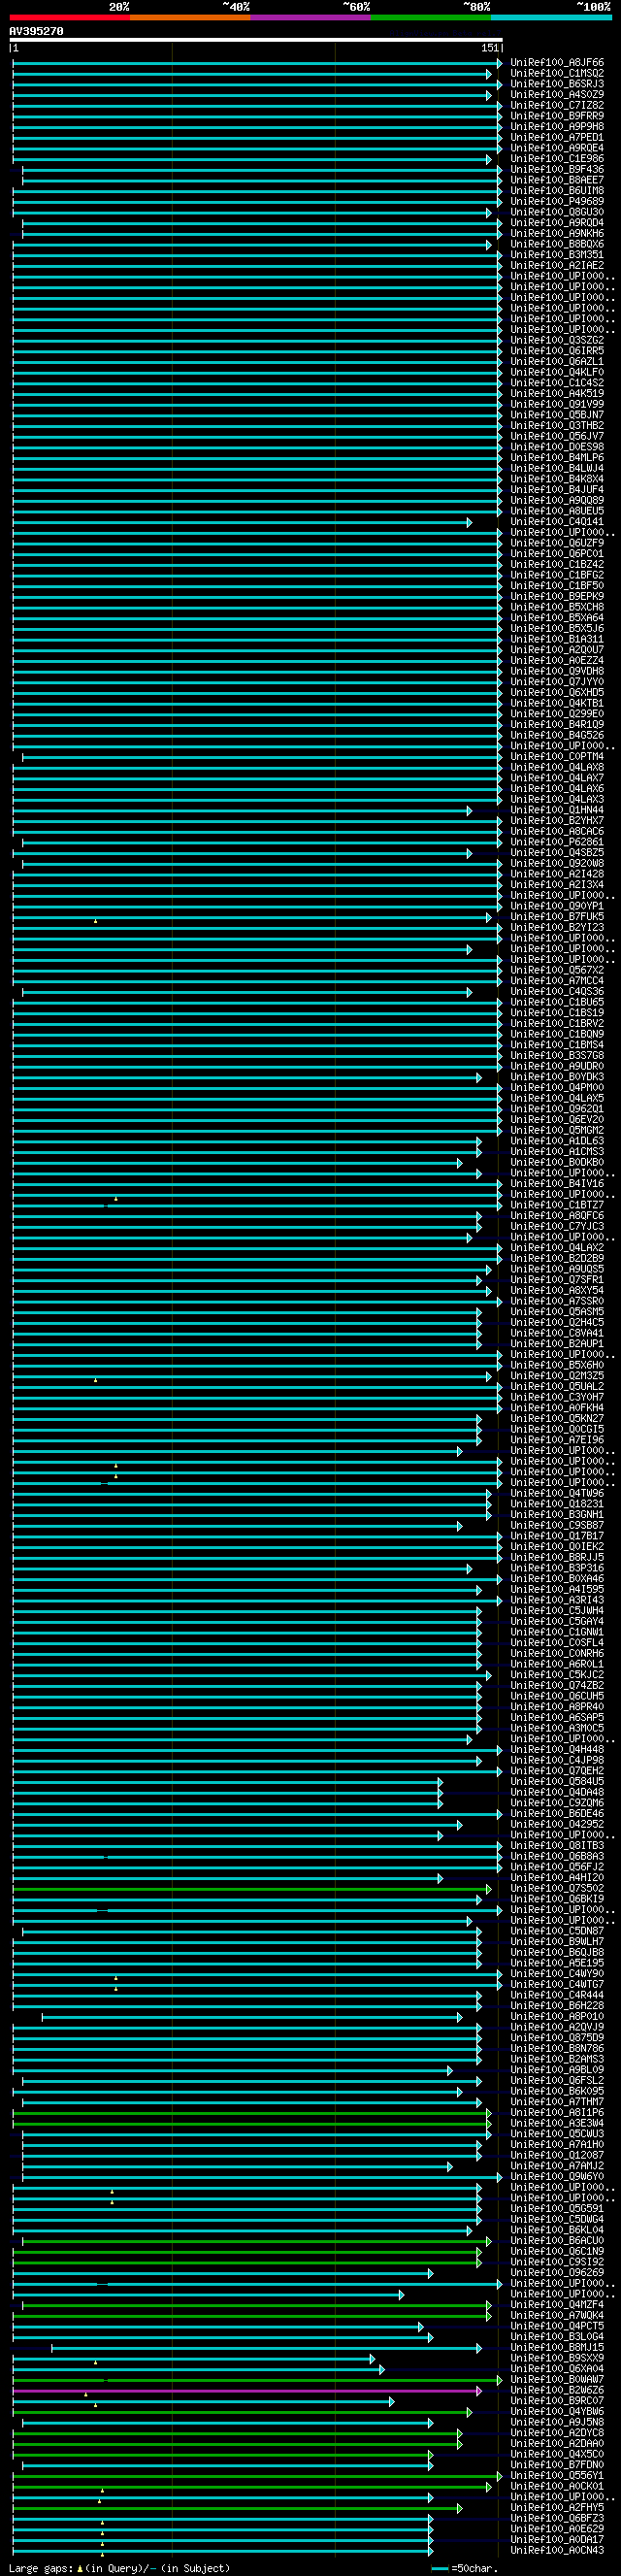Select hit label UniRef100_A7PED1
Screen dimensions: 621x2576
click(x=557, y=137)
